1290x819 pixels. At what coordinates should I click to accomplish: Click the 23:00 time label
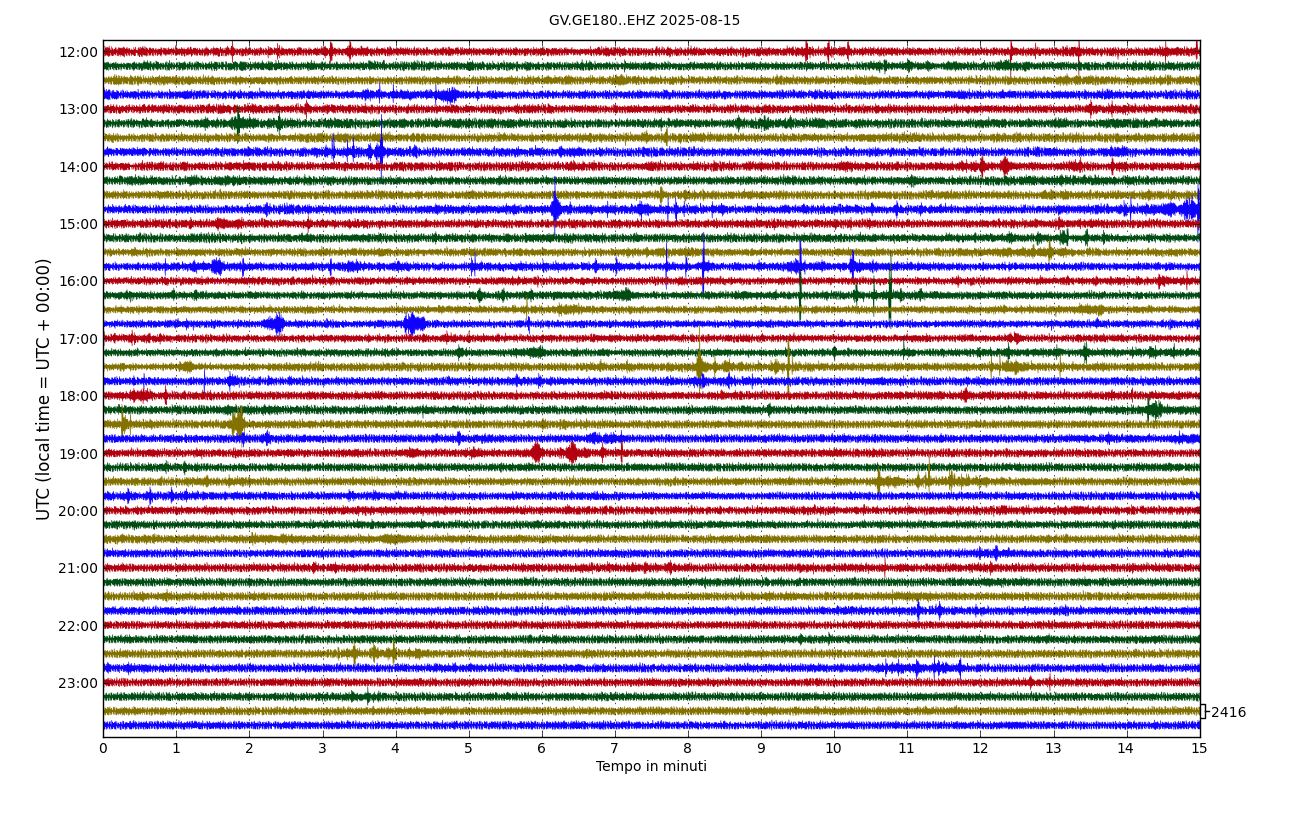(78, 683)
